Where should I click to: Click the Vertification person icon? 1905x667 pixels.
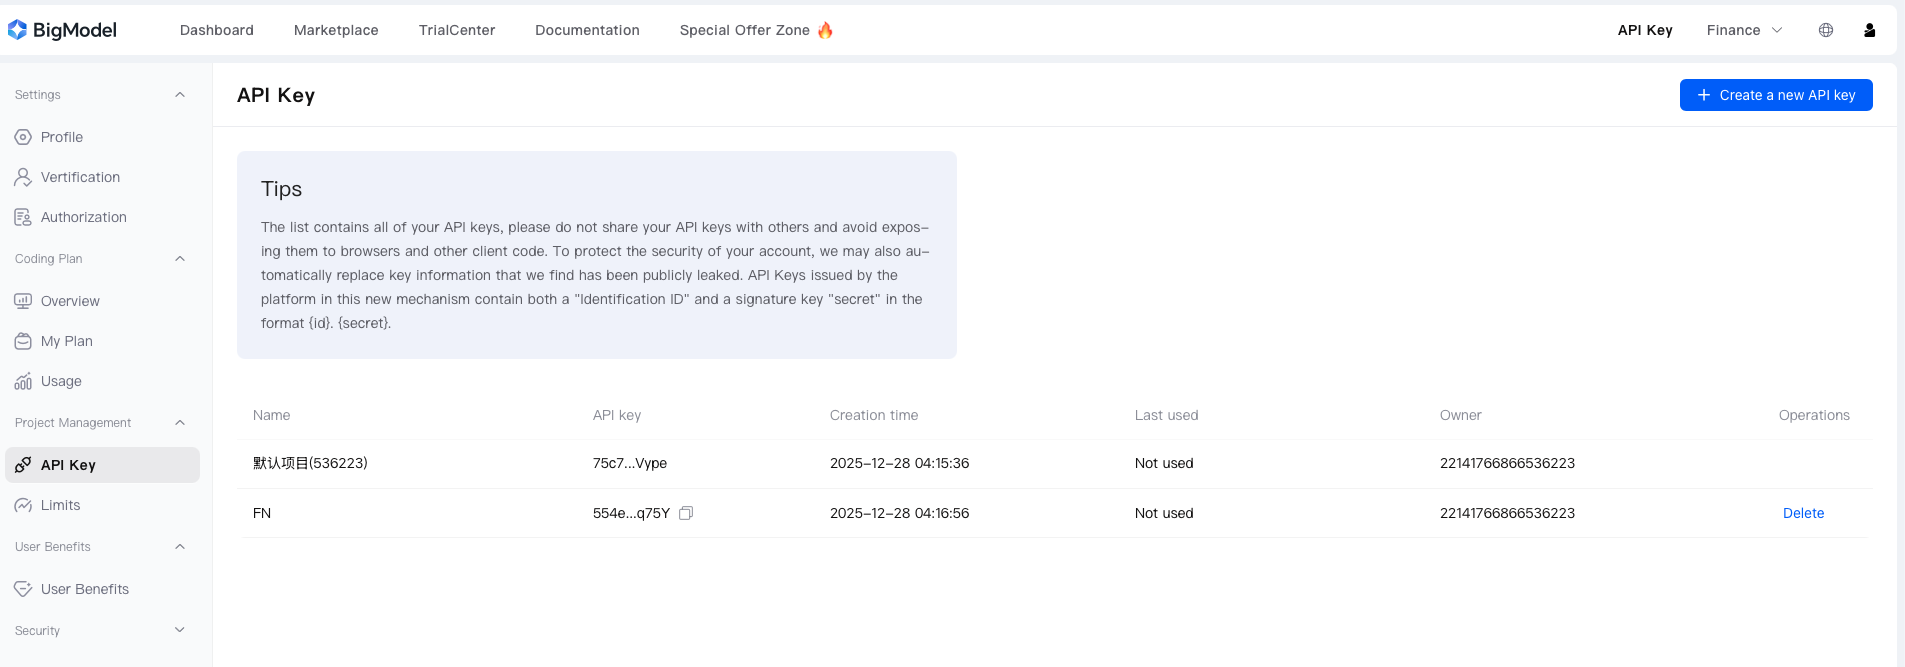click(x=23, y=177)
